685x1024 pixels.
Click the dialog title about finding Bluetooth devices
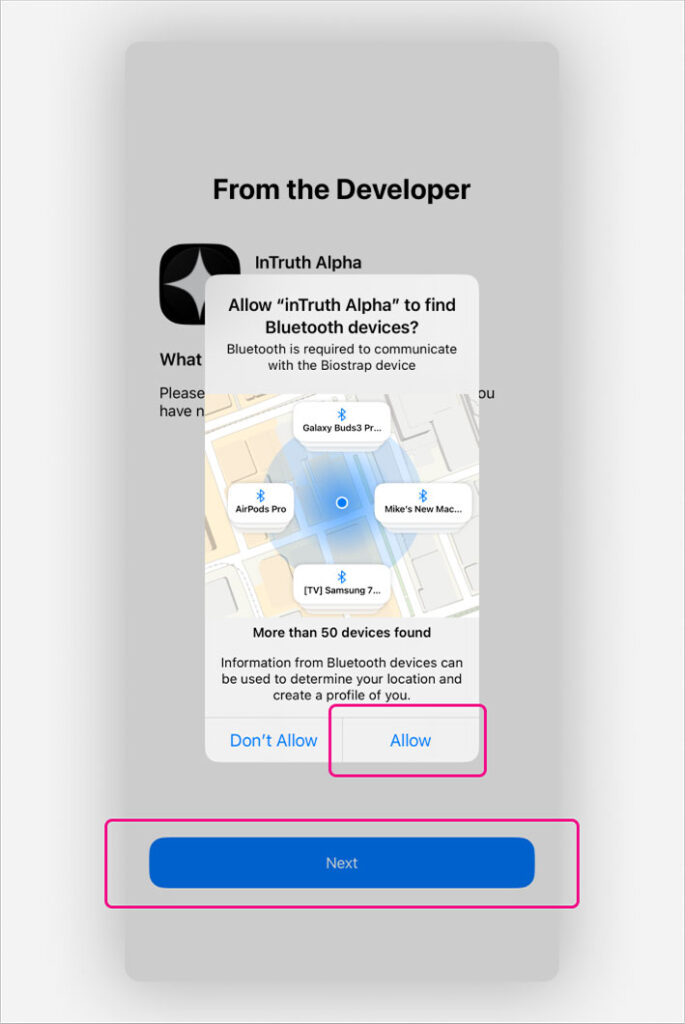342,315
